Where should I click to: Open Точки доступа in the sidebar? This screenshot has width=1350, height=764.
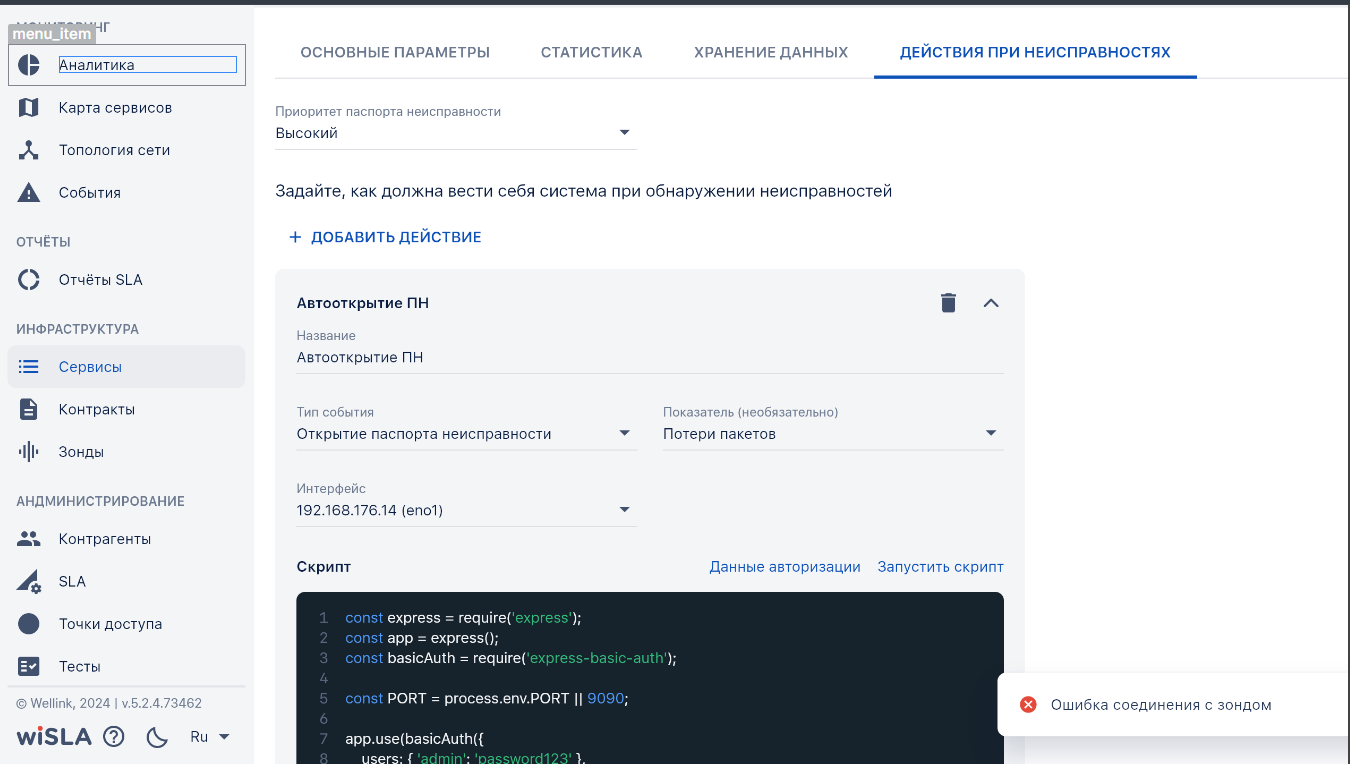click(126, 624)
